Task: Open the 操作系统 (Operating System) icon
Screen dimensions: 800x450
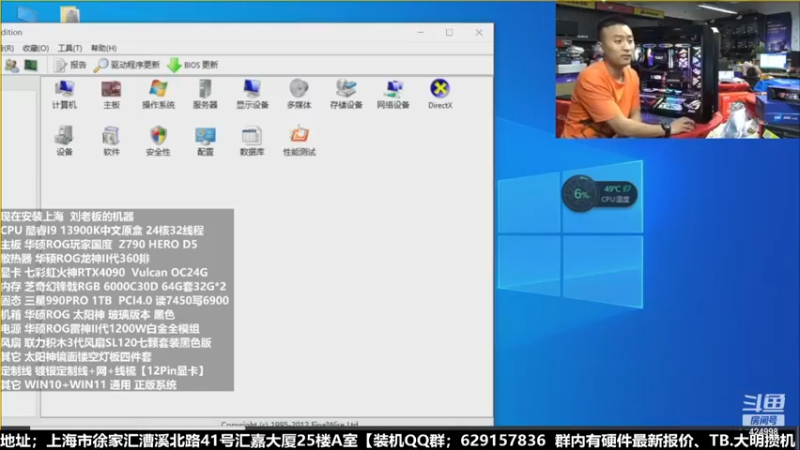Action: pyautogui.click(x=158, y=94)
